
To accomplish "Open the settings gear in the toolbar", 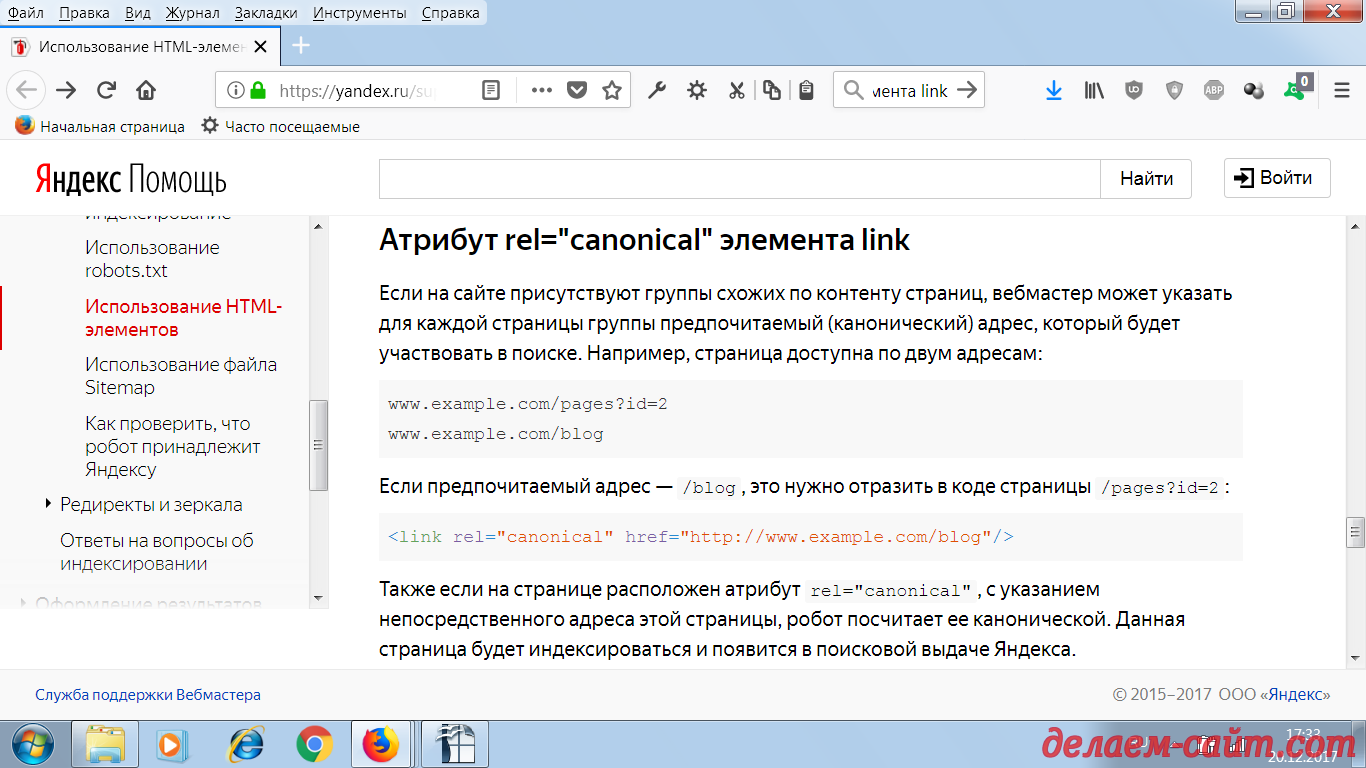I will (697, 90).
